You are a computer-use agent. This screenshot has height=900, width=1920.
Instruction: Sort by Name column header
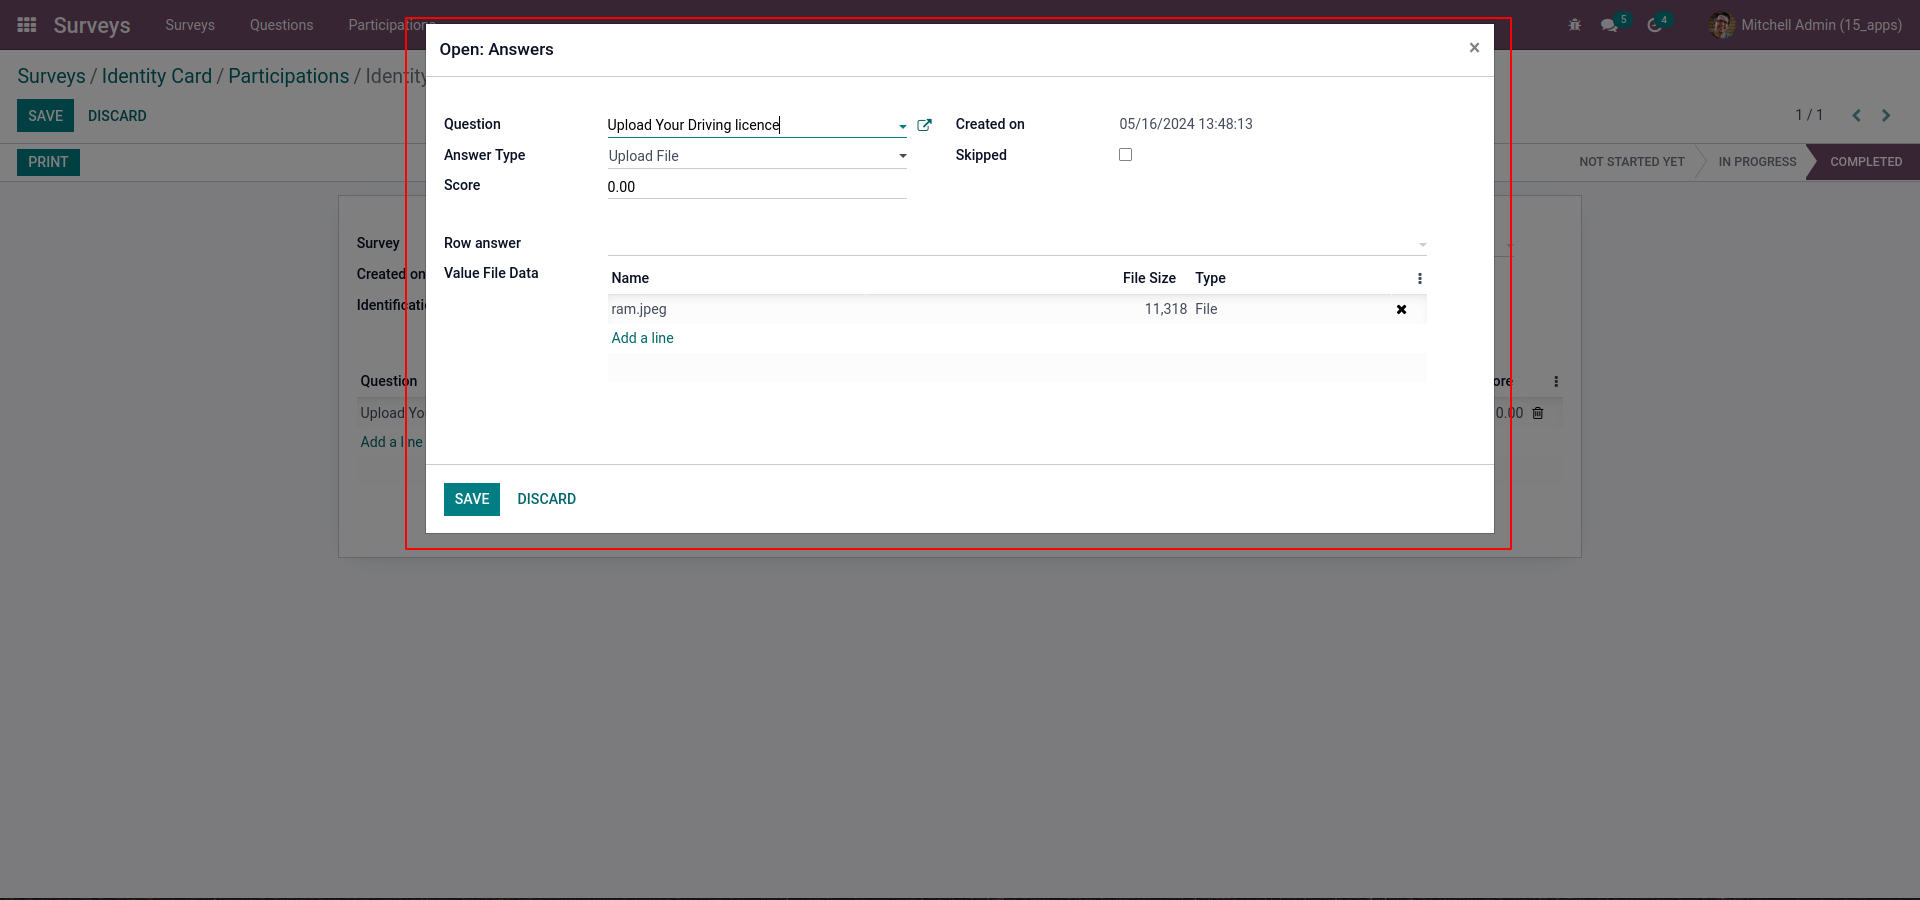click(630, 278)
